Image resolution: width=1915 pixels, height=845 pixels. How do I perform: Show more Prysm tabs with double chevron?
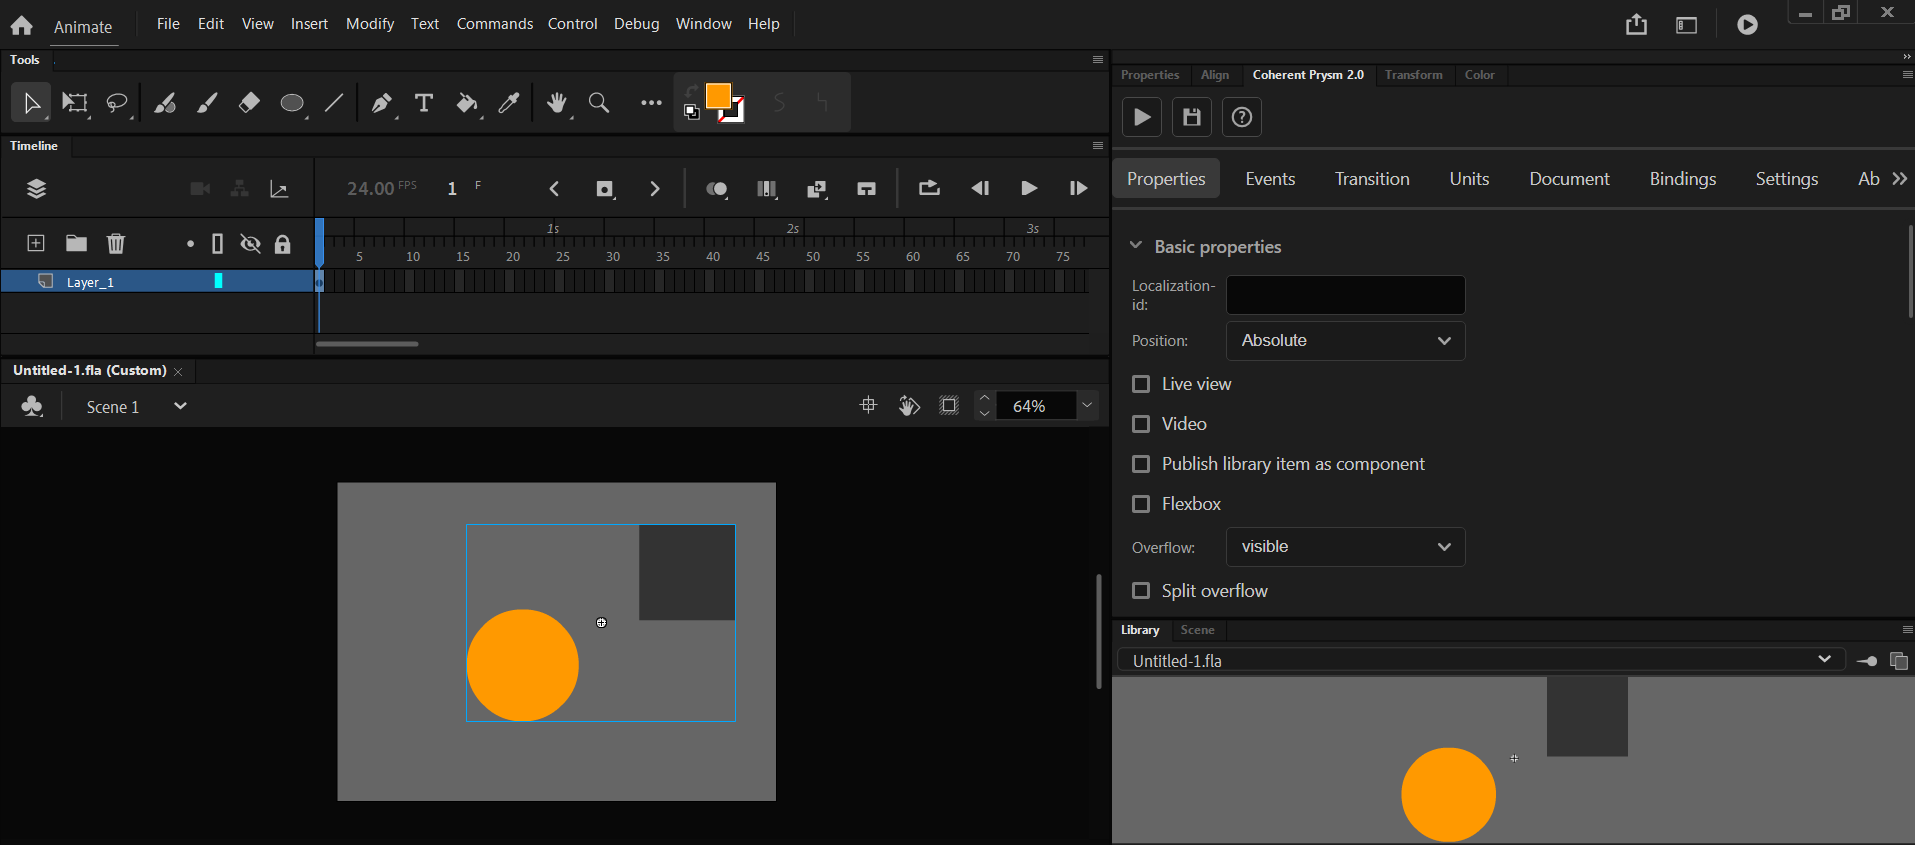point(1900,178)
